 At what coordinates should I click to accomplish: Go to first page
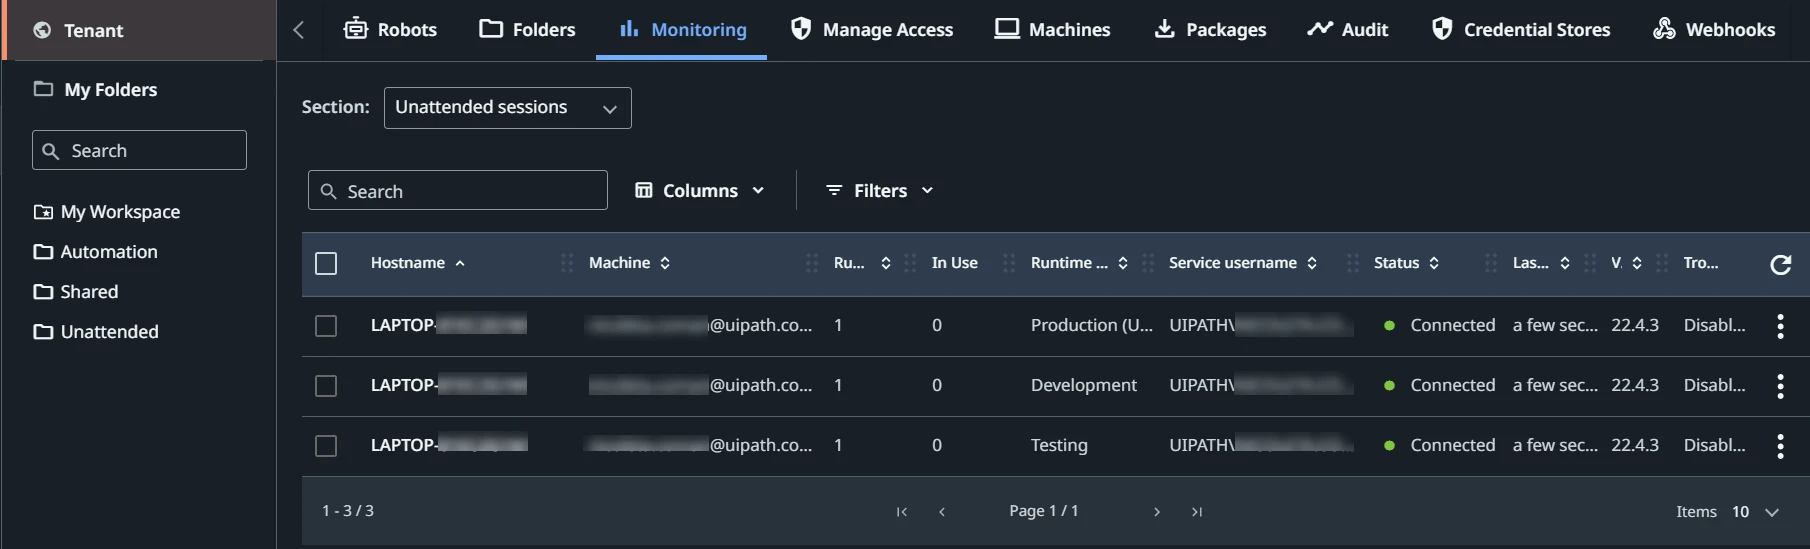[x=902, y=512]
